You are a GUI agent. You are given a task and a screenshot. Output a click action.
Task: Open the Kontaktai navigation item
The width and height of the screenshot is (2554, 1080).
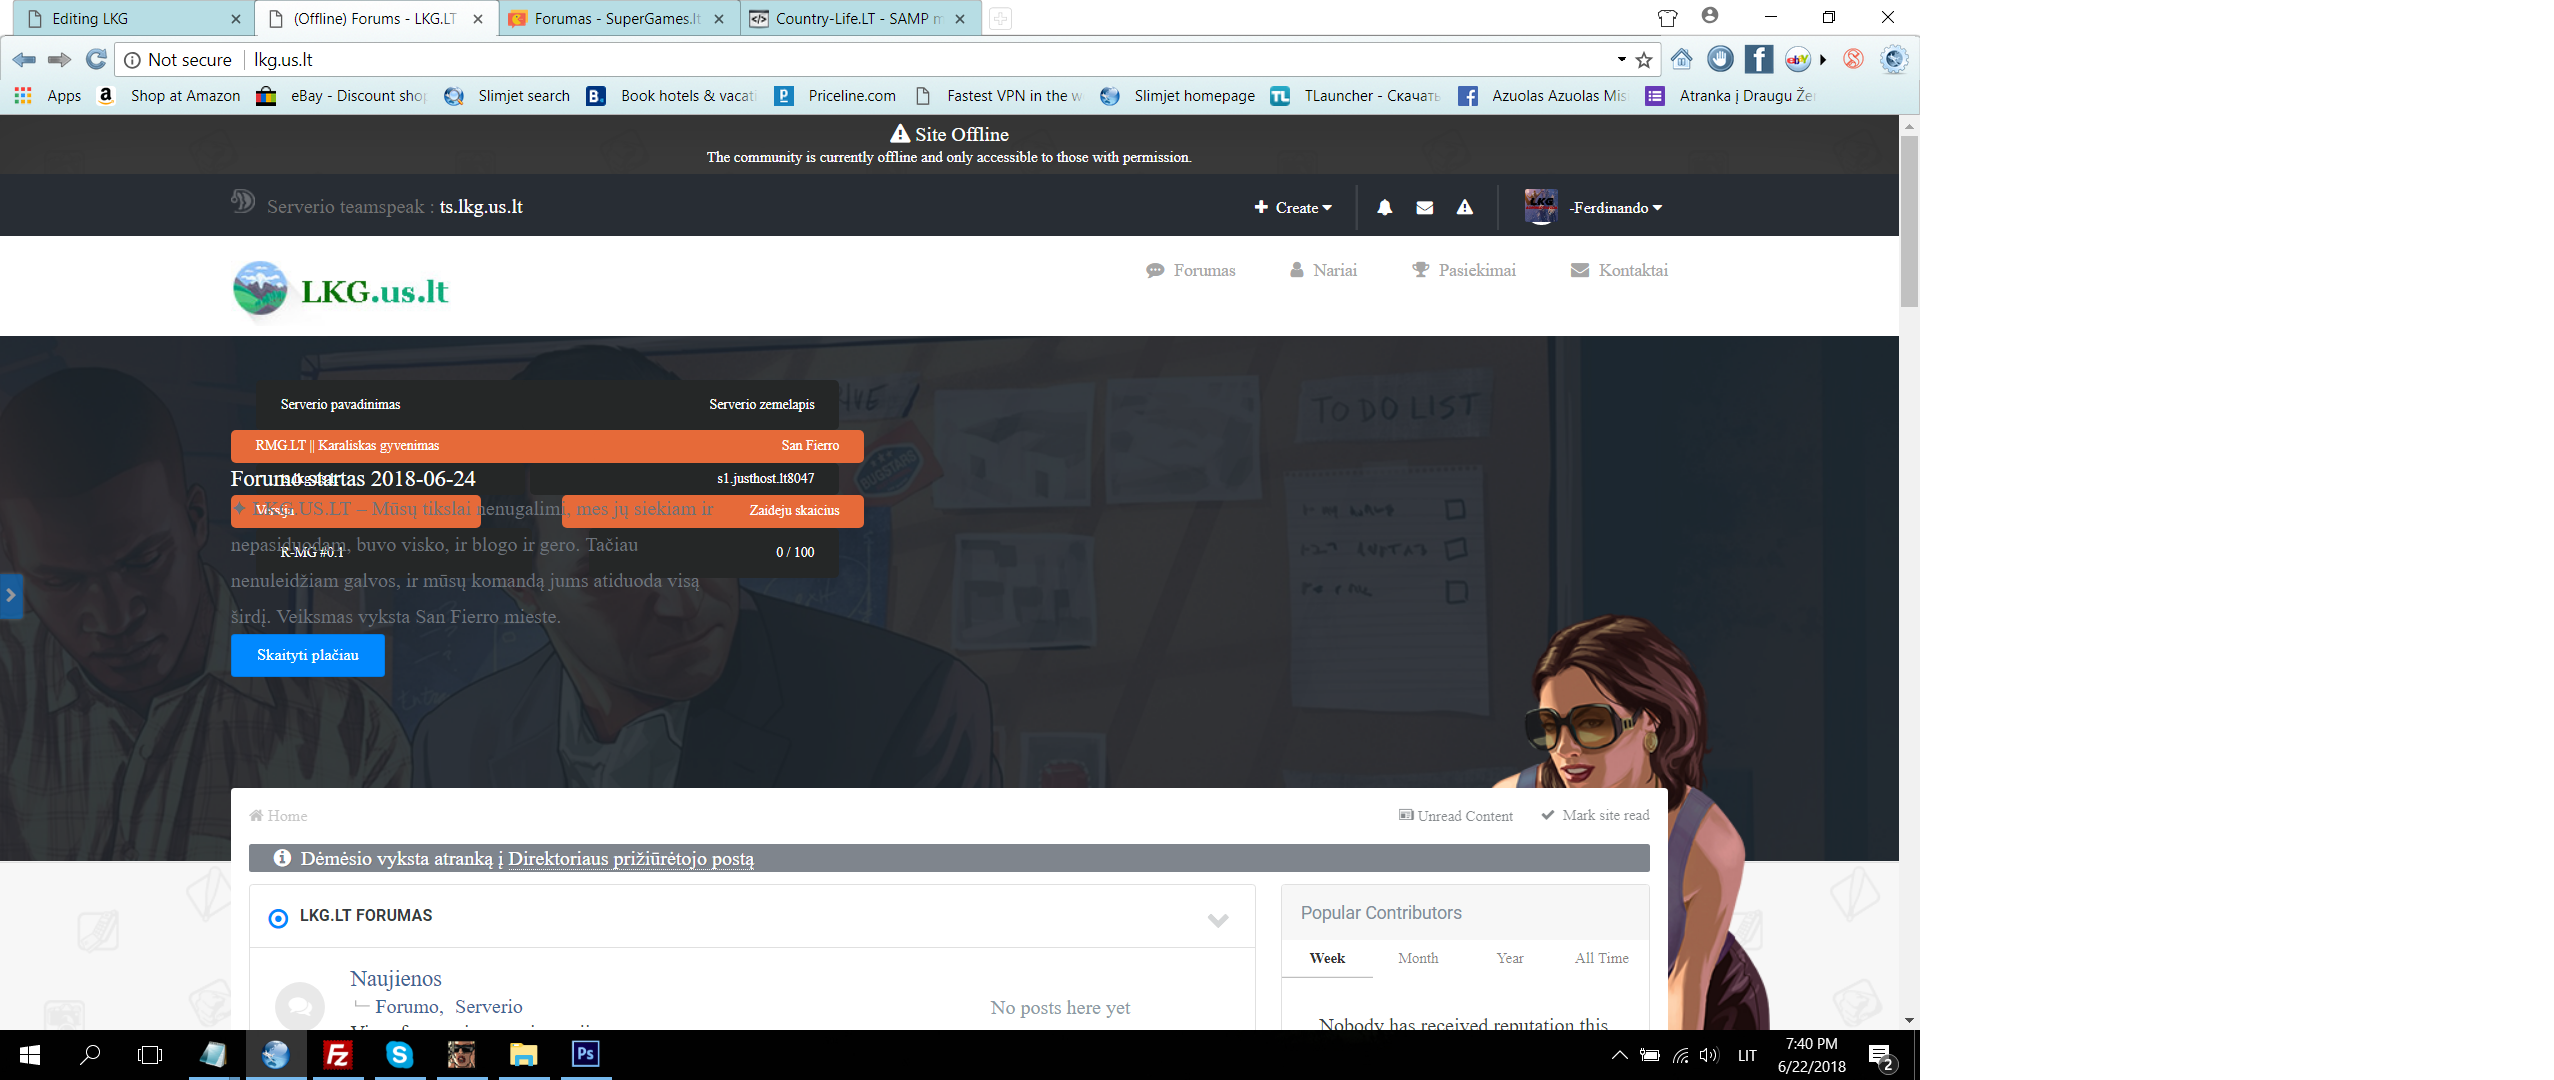pyautogui.click(x=1619, y=270)
